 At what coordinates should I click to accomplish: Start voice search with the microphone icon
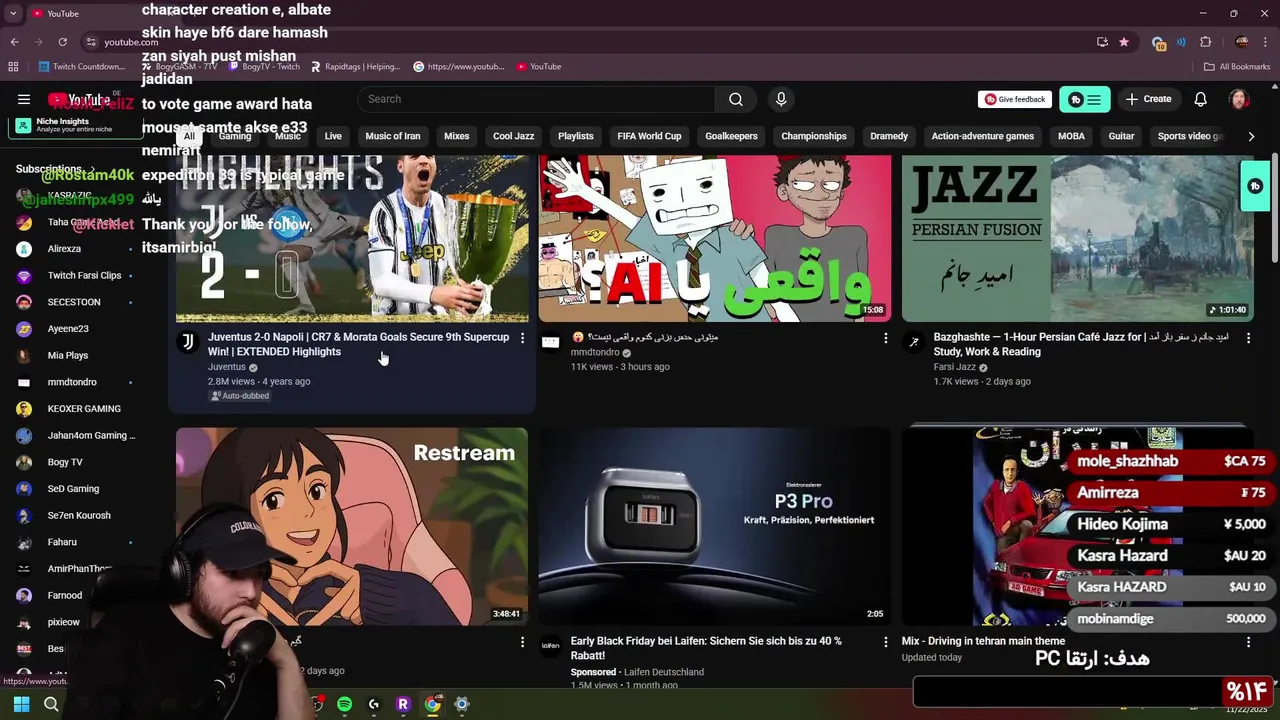pyautogui.click(x=781, y=99)
